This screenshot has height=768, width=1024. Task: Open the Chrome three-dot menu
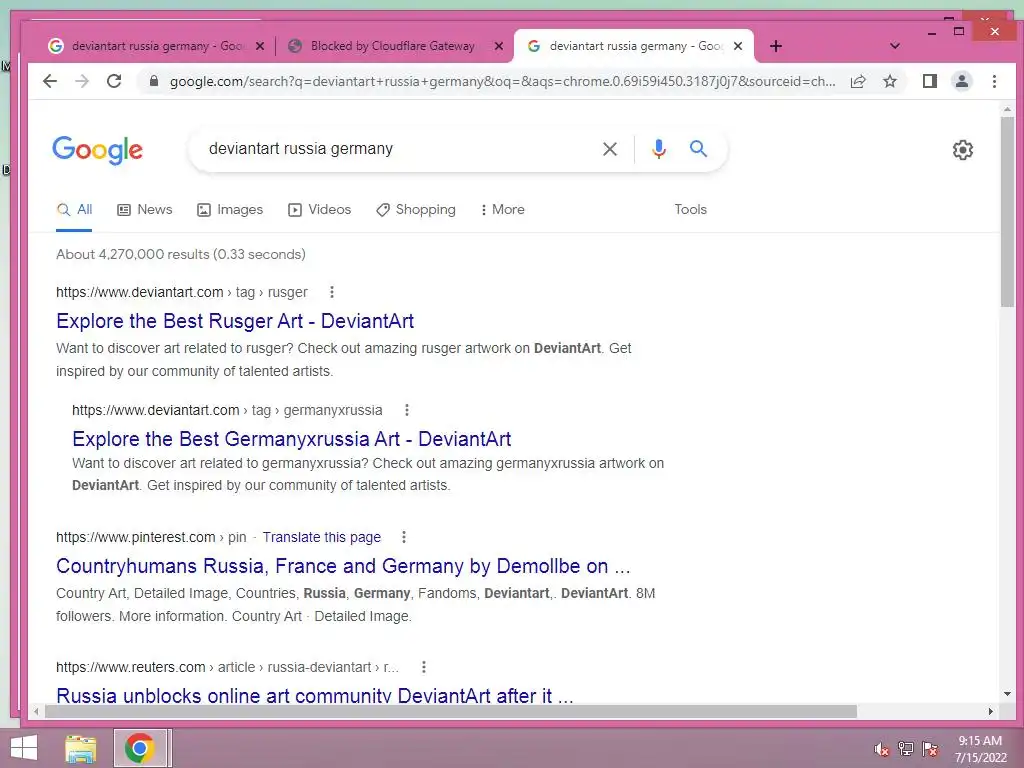coord(994,81)
